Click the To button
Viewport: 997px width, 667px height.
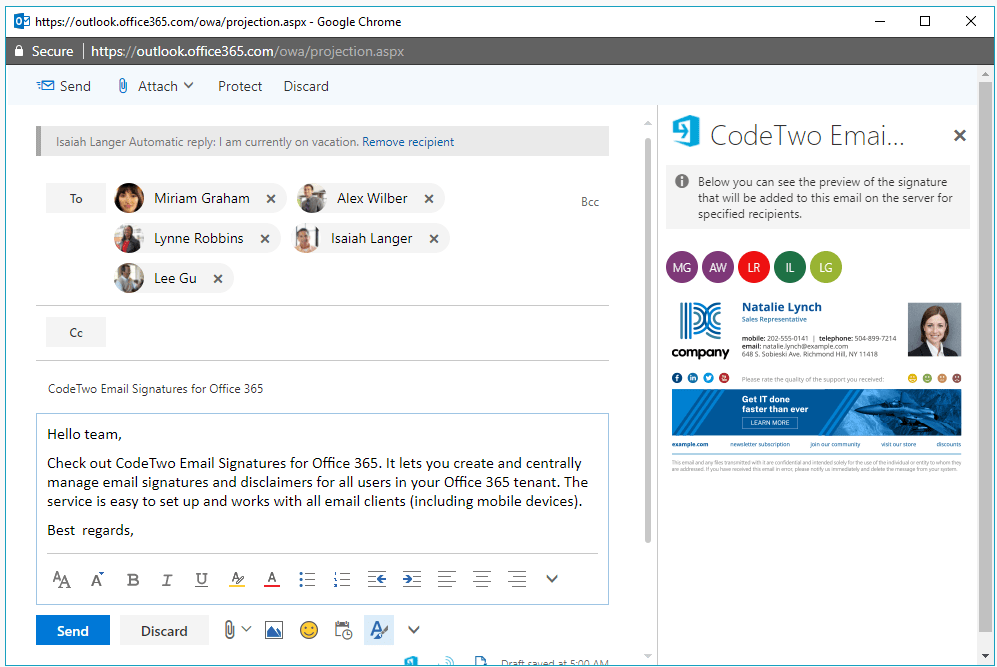76,198
